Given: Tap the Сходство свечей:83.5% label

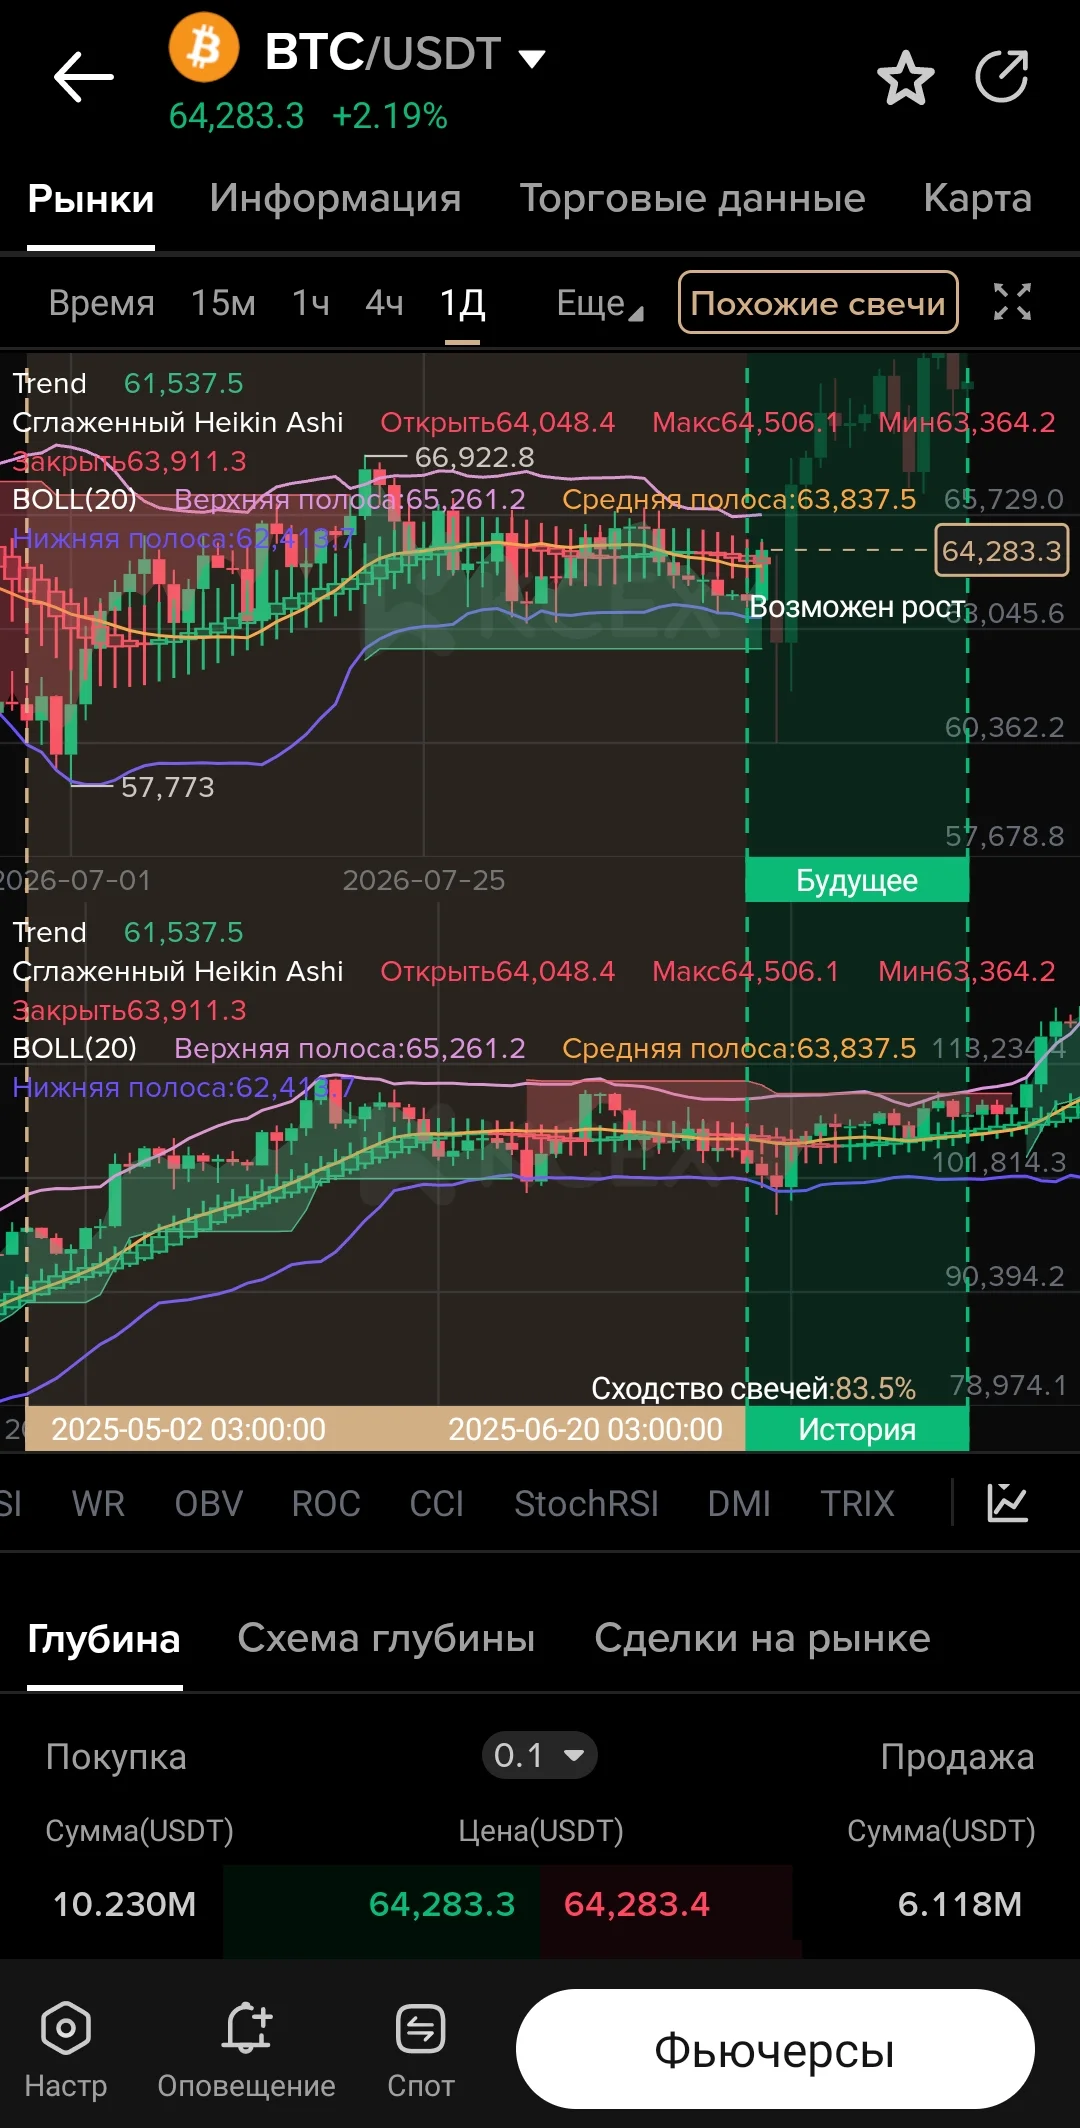Looking at the screenshot, I should (x=753, y=1388).
